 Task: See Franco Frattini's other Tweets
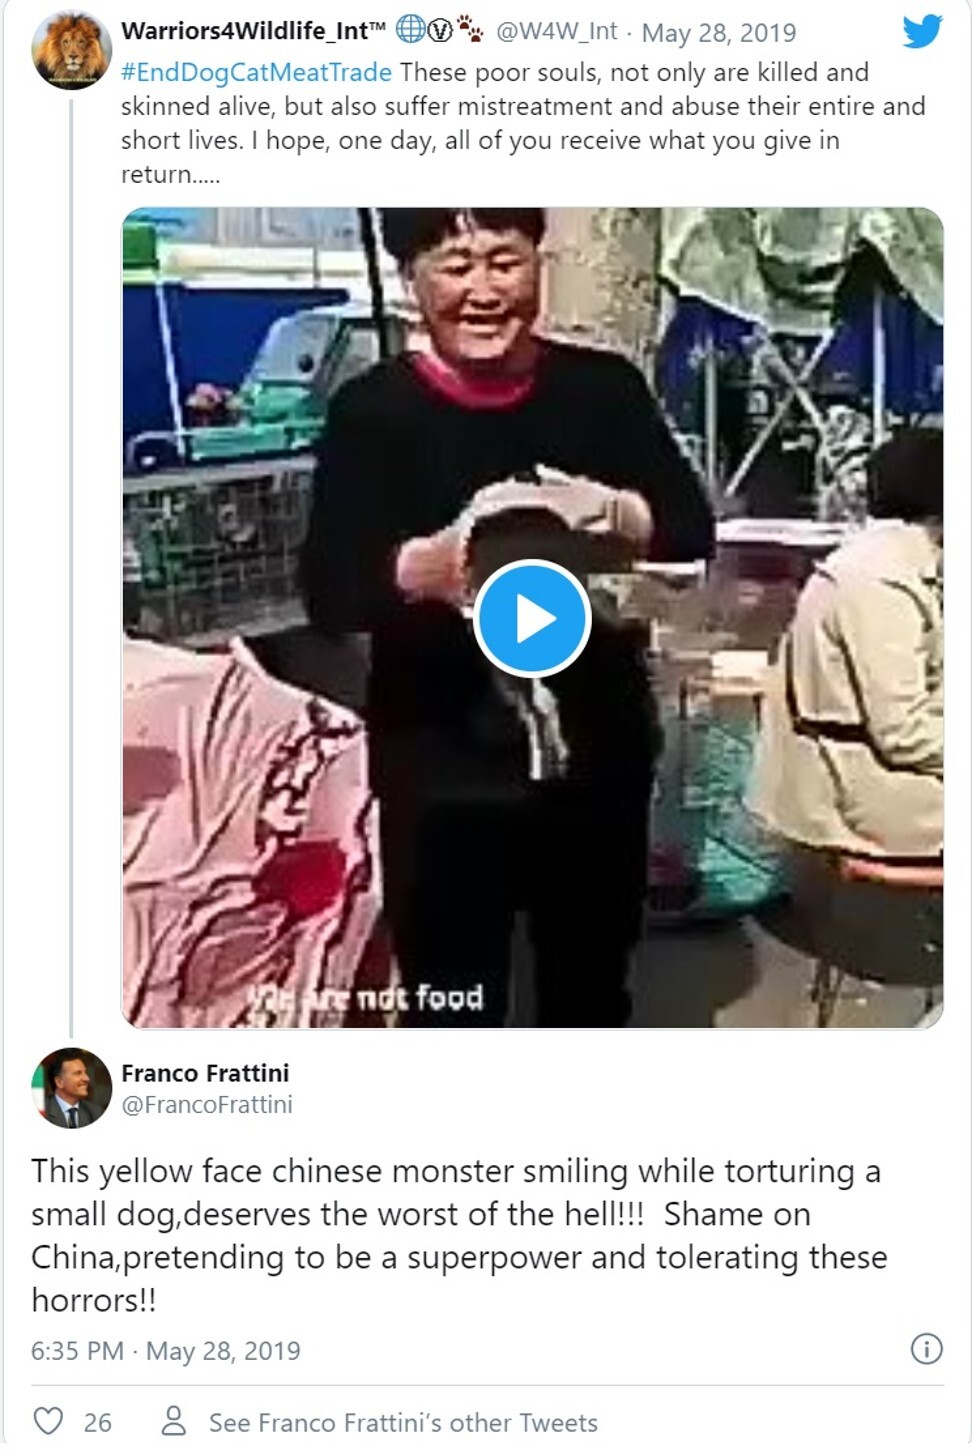(x=403, y=1422)
